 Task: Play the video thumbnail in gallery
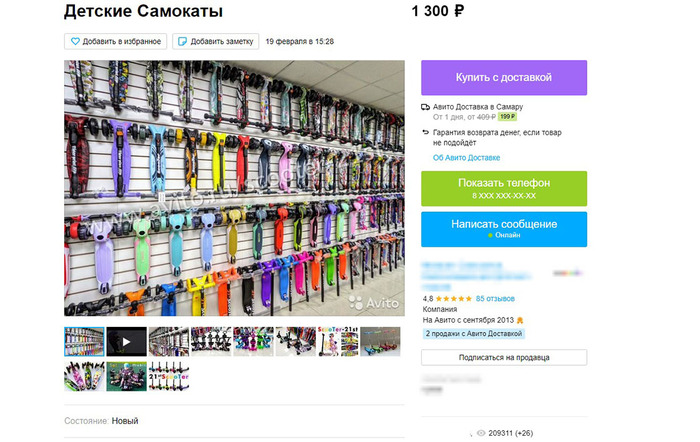(x=126, y=342)
